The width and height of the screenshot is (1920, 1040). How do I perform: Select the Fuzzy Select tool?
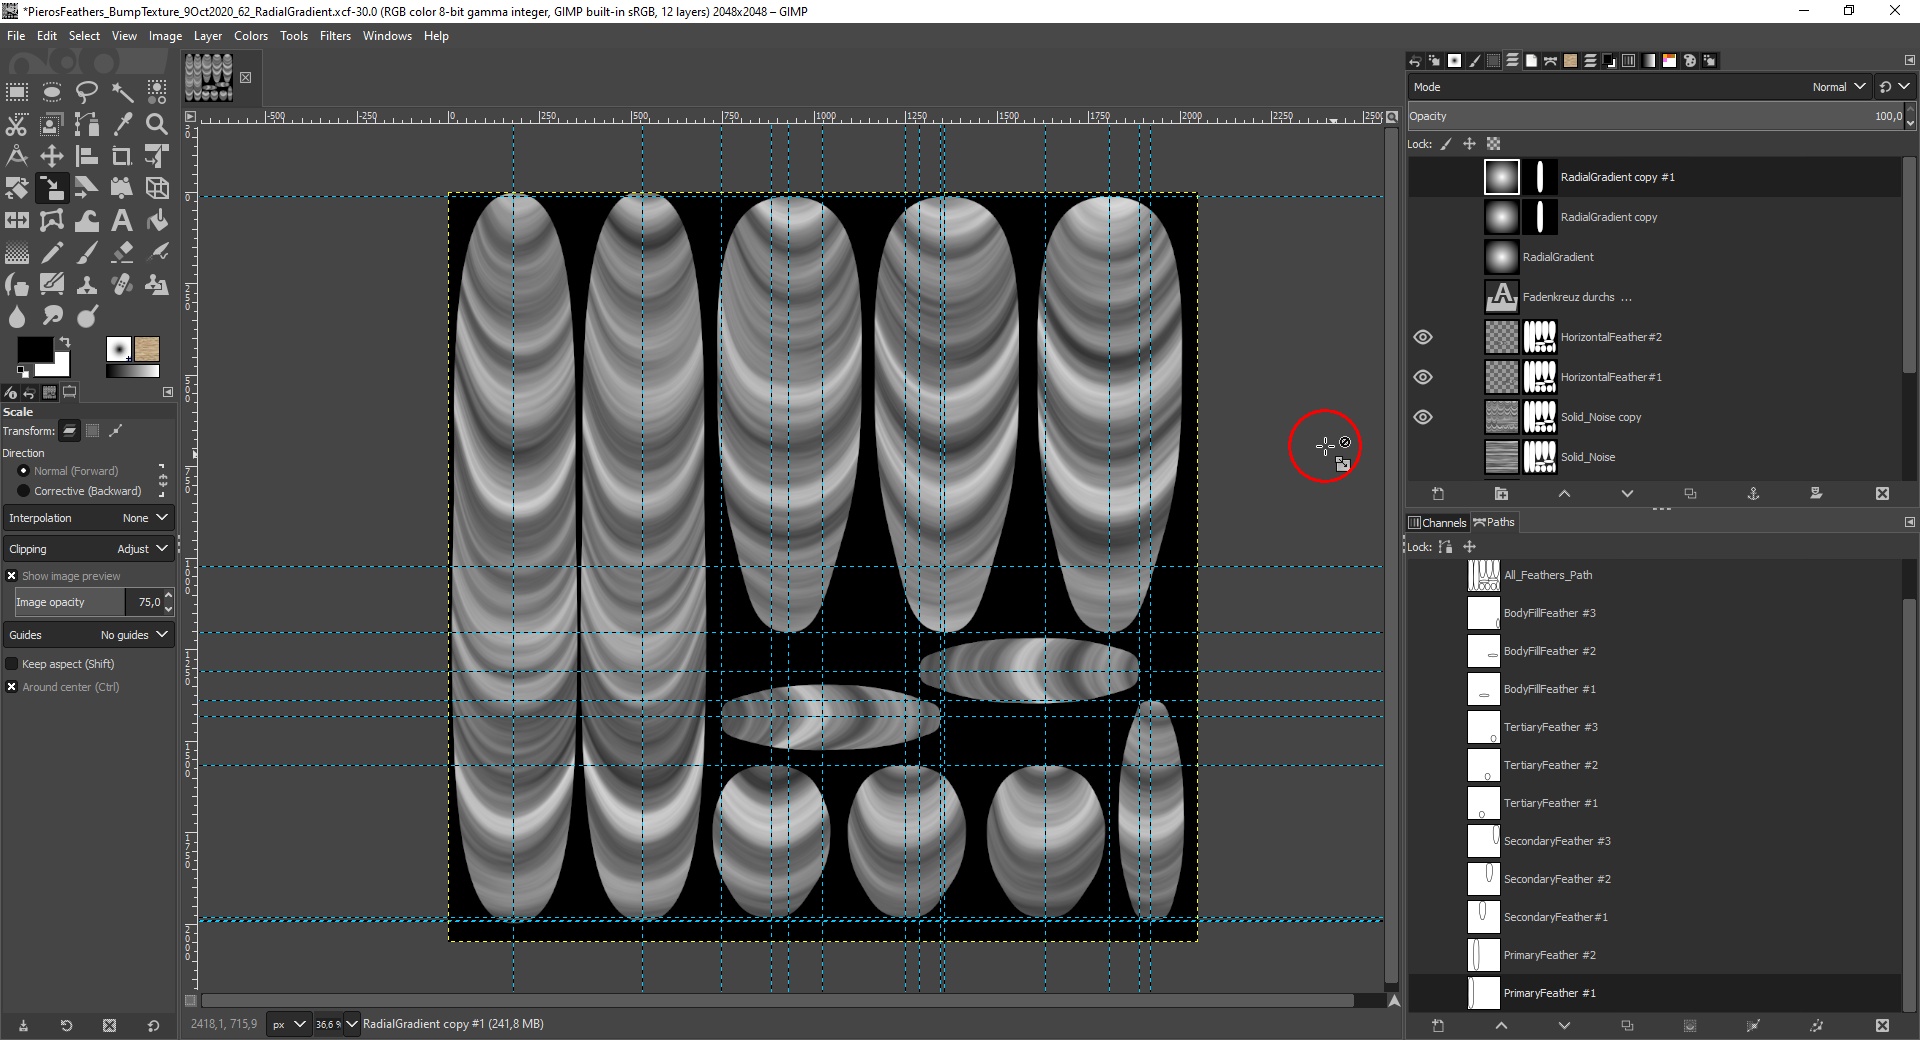[x=122, y=92]
